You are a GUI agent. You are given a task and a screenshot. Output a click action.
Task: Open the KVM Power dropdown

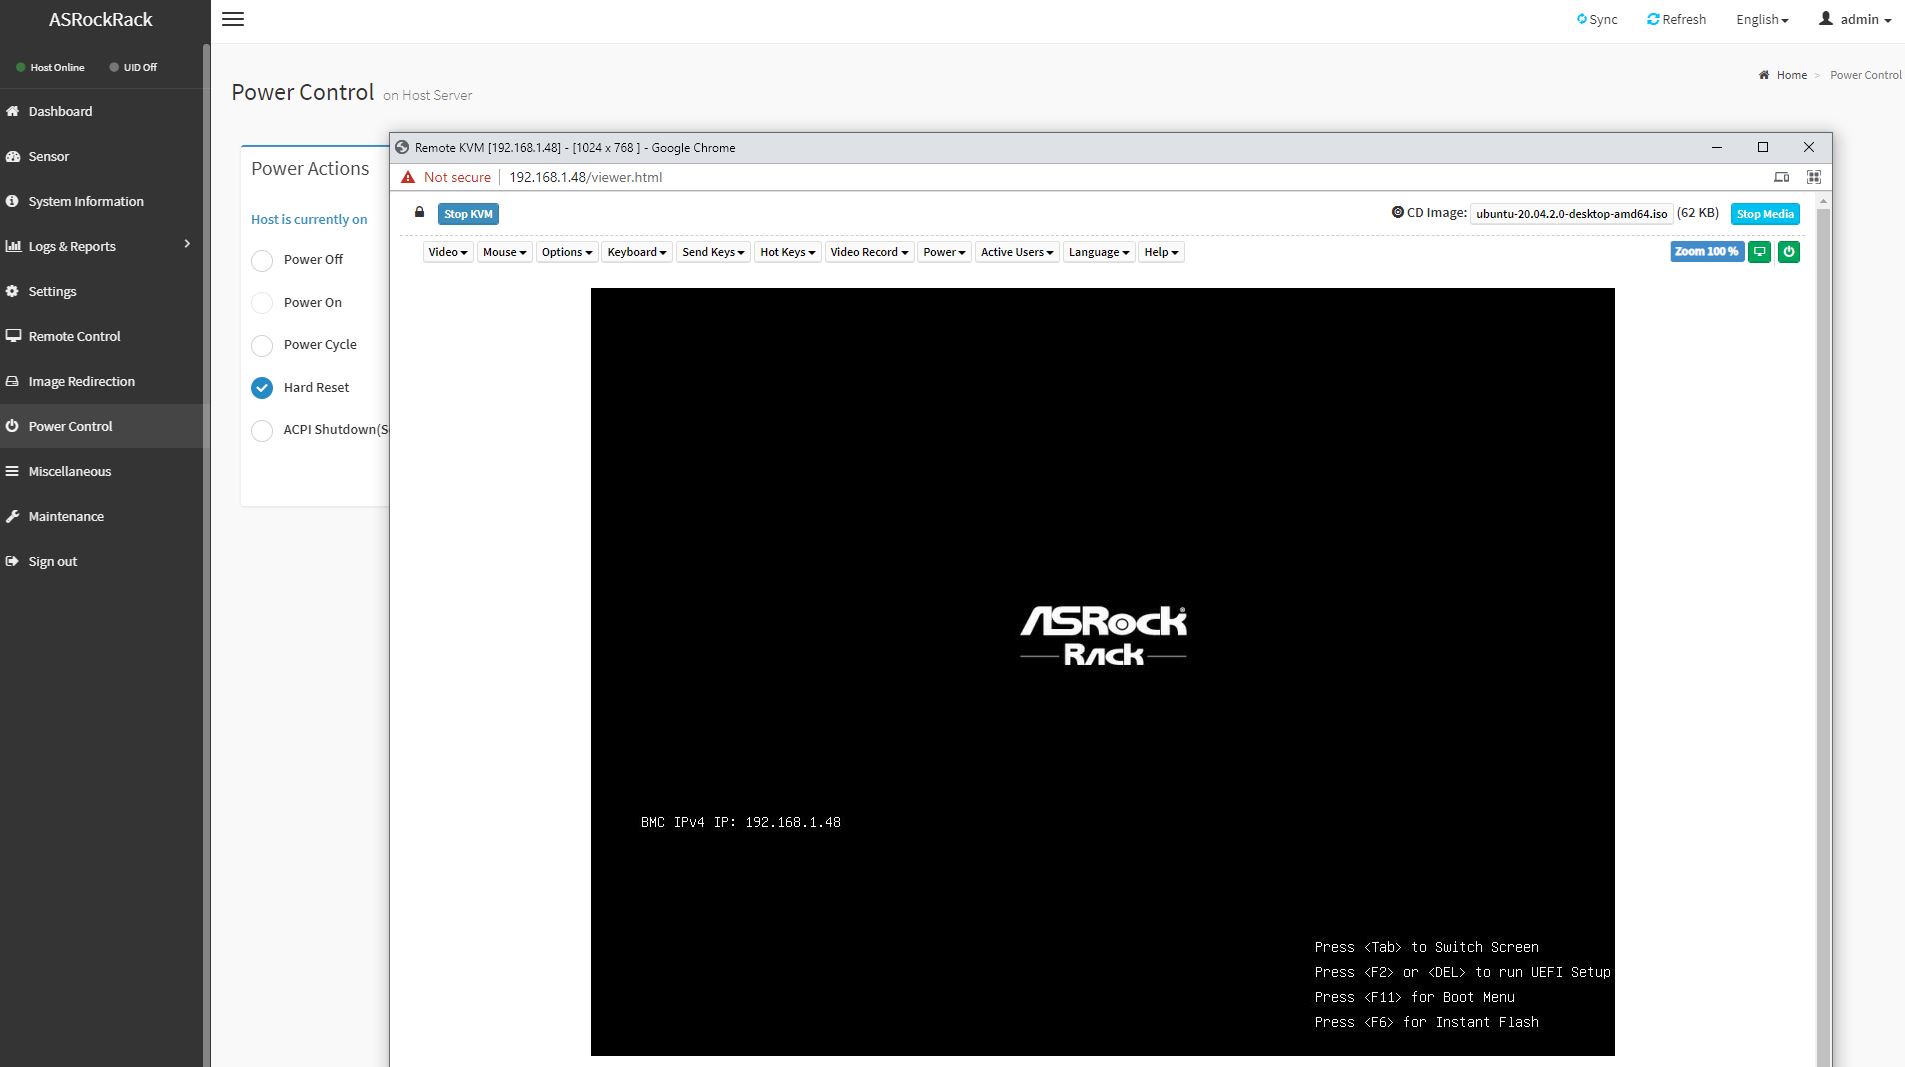[x=944, y=252]
